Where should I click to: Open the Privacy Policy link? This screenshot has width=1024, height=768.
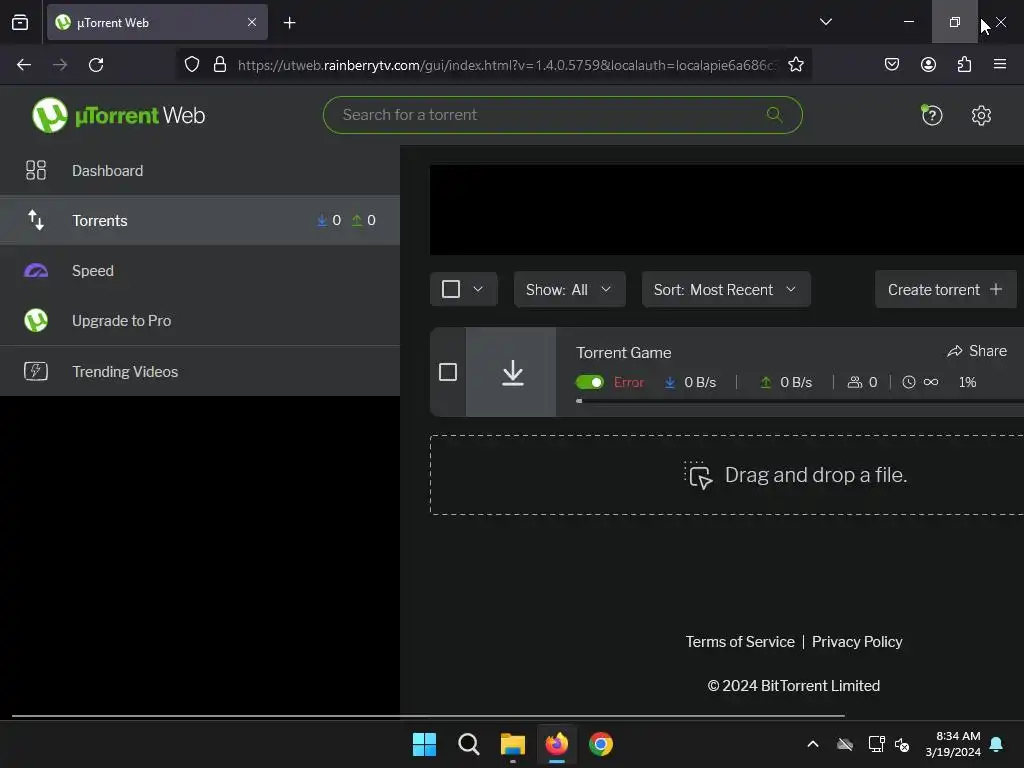pyautogui.click(x=857, y=642)
